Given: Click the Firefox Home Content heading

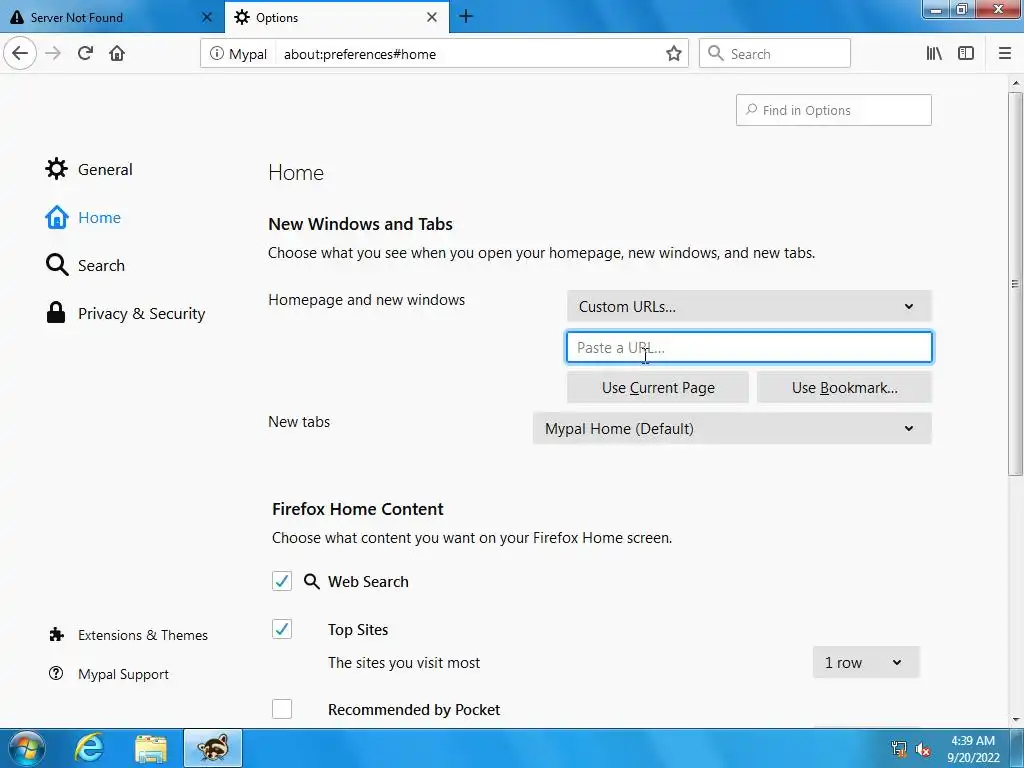Looking at the screenshot, I should point(358,509).
